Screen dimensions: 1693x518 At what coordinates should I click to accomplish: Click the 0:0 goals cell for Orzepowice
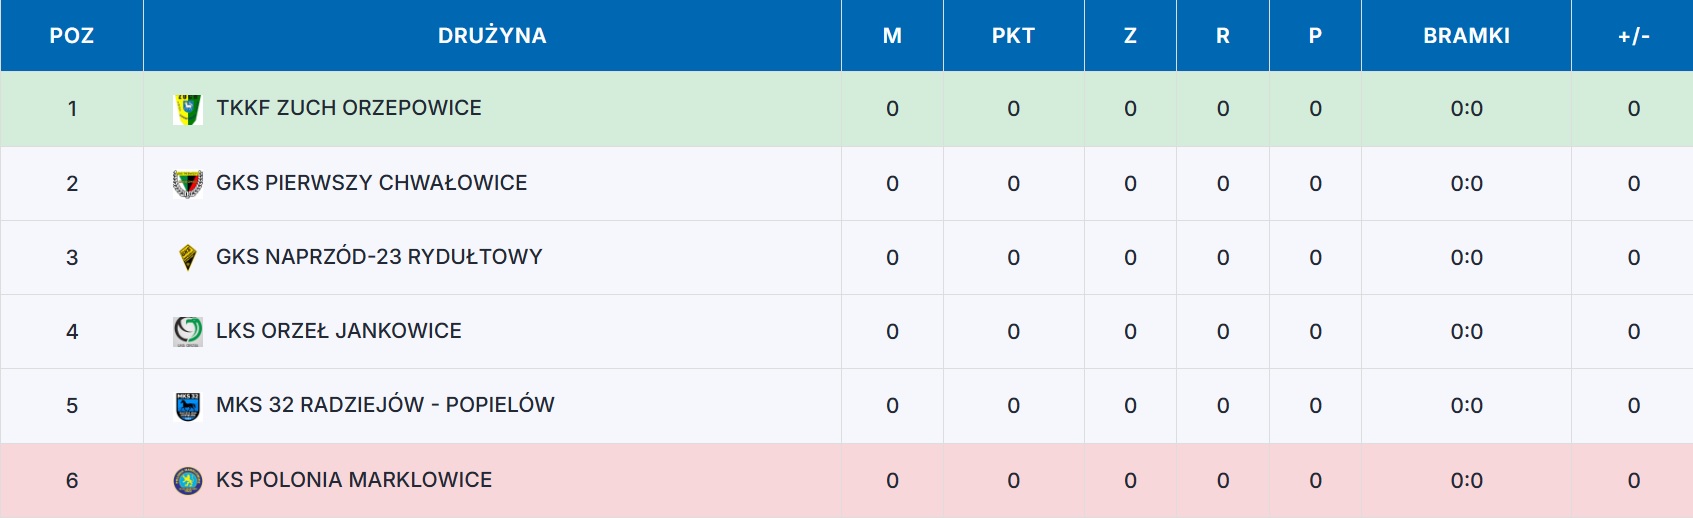(x=1466, y=109)
